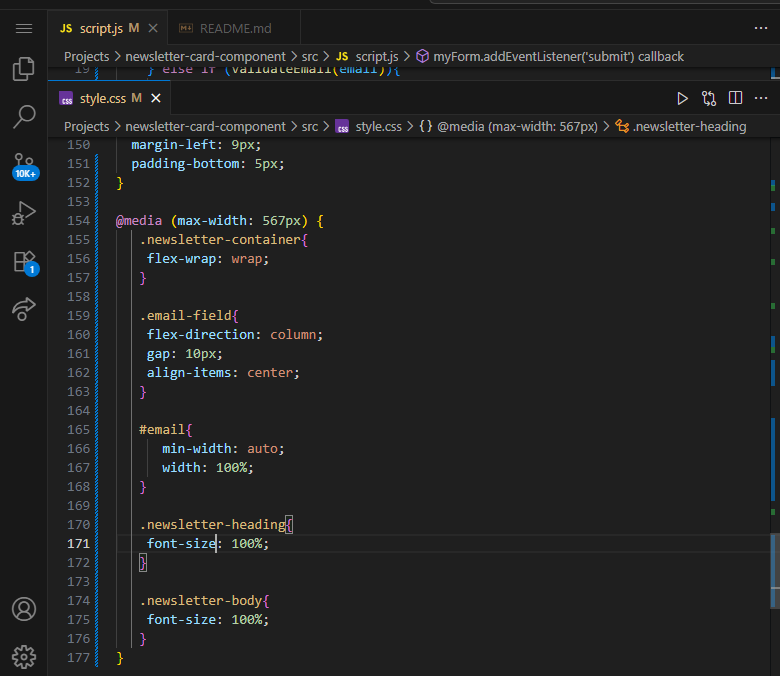This screenshot has height=676, width=780.
Task: Click src folder in style.css breadcrumb
Action: 309,127
